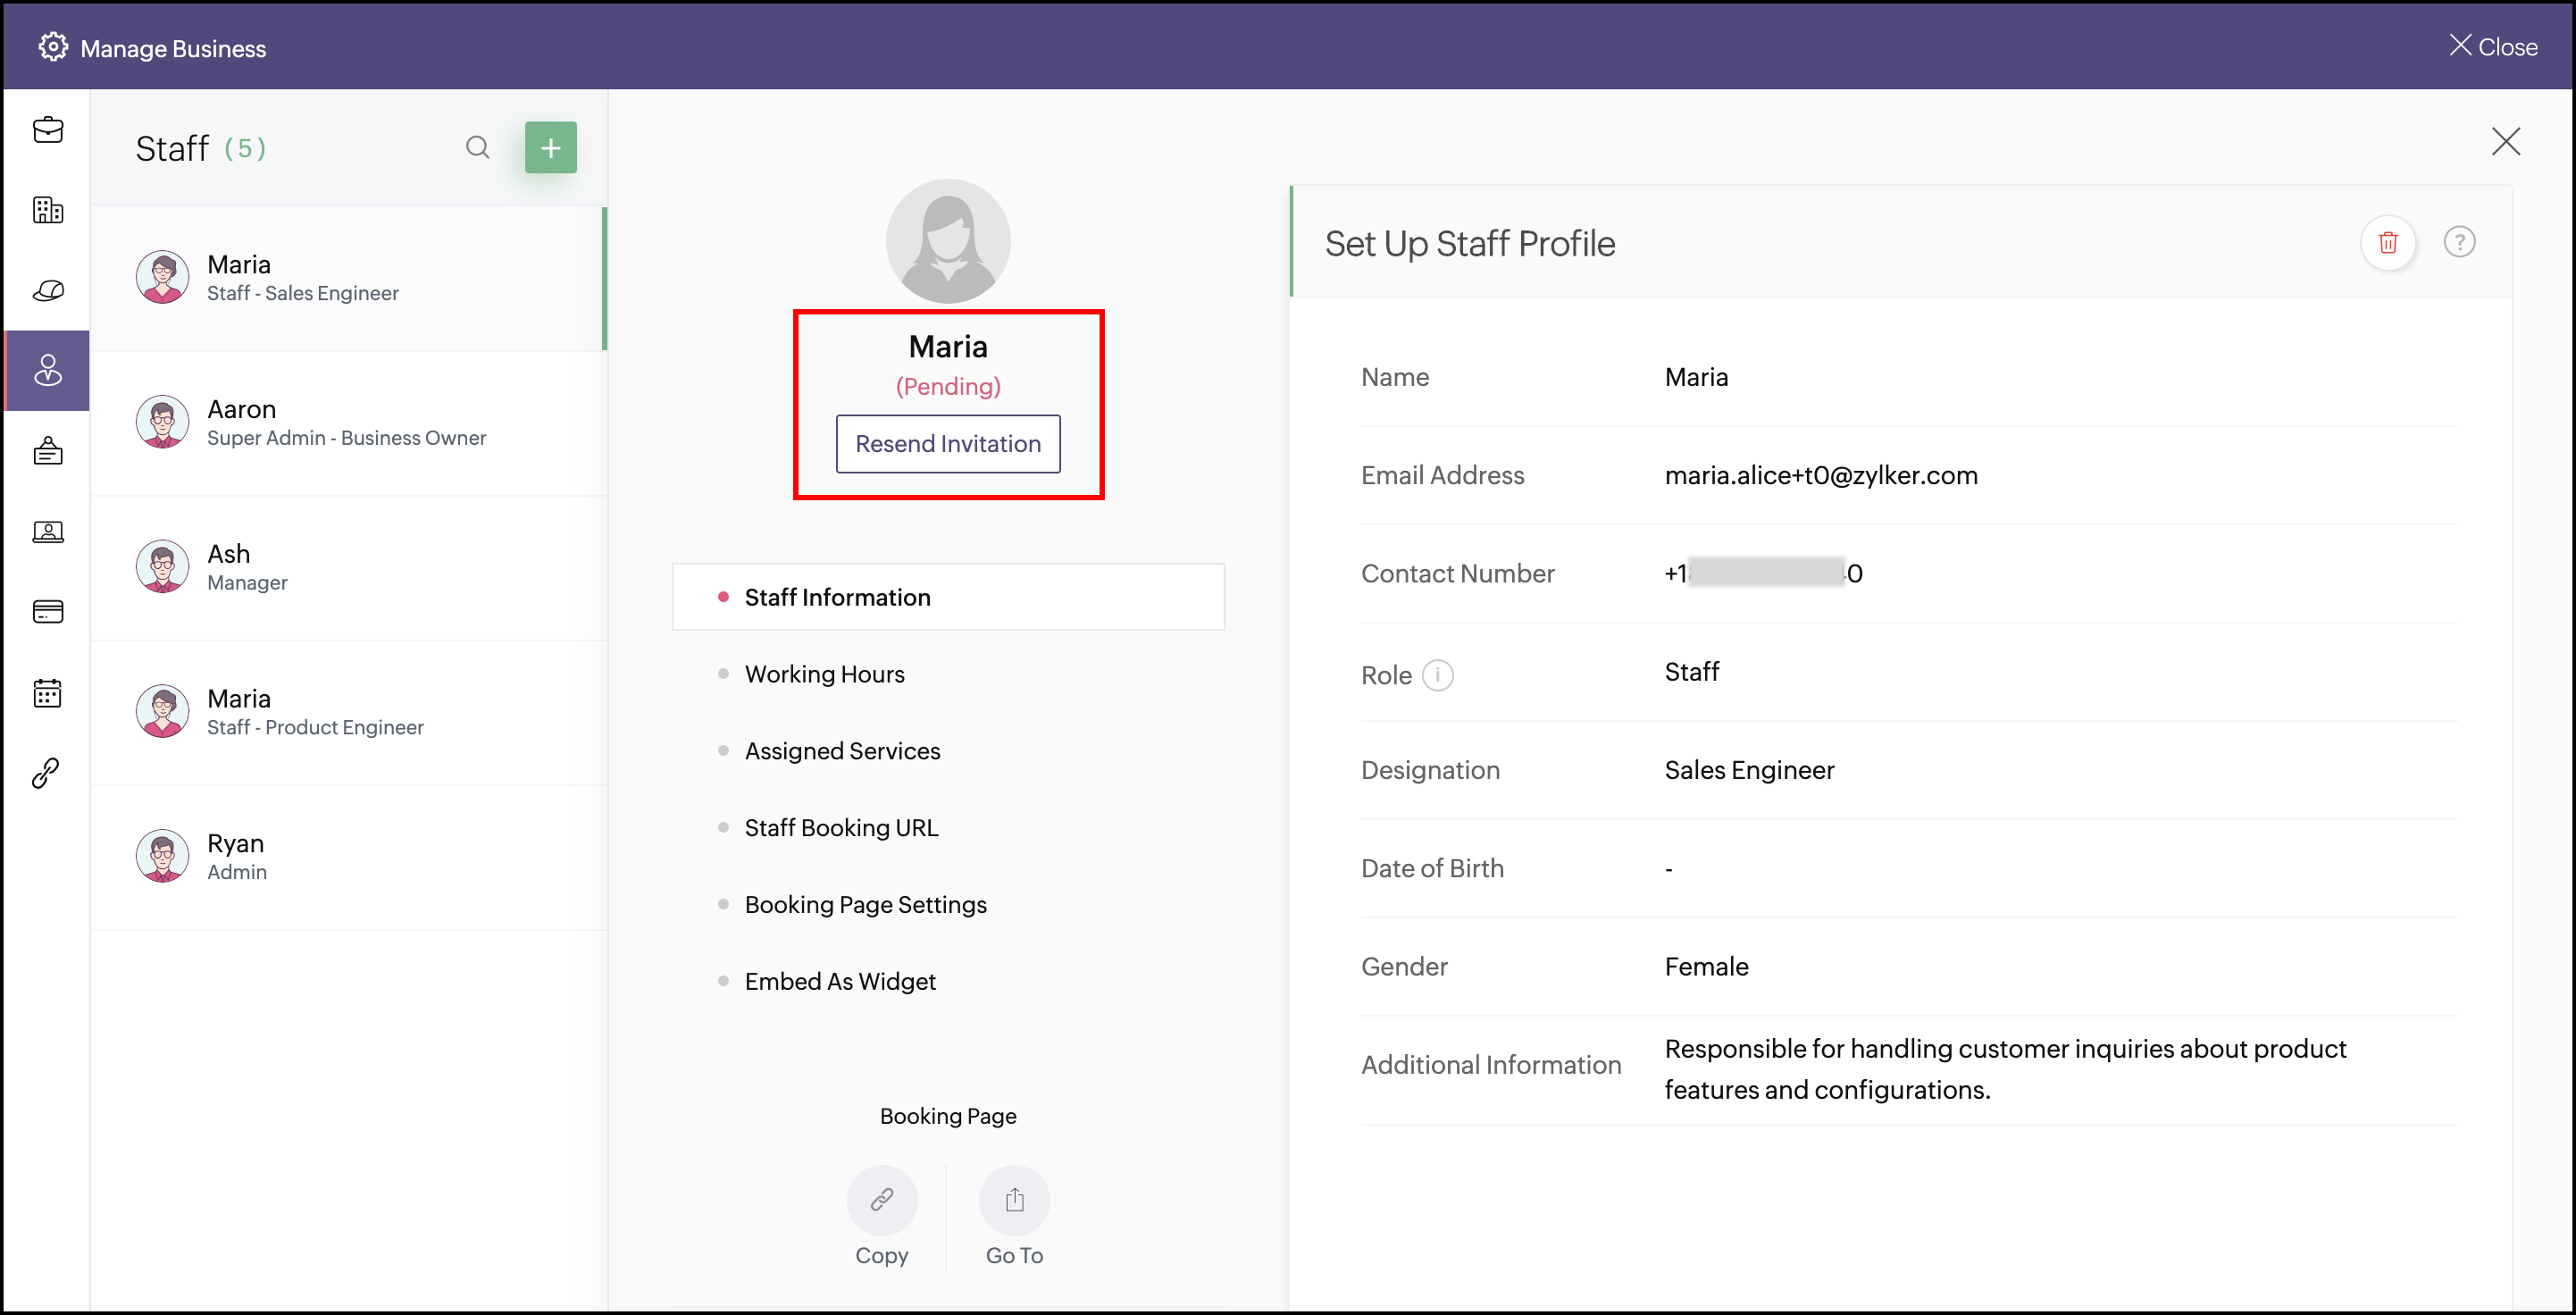
Task: Open the building workspaces icon in sidebar
Action: point(47,210)
